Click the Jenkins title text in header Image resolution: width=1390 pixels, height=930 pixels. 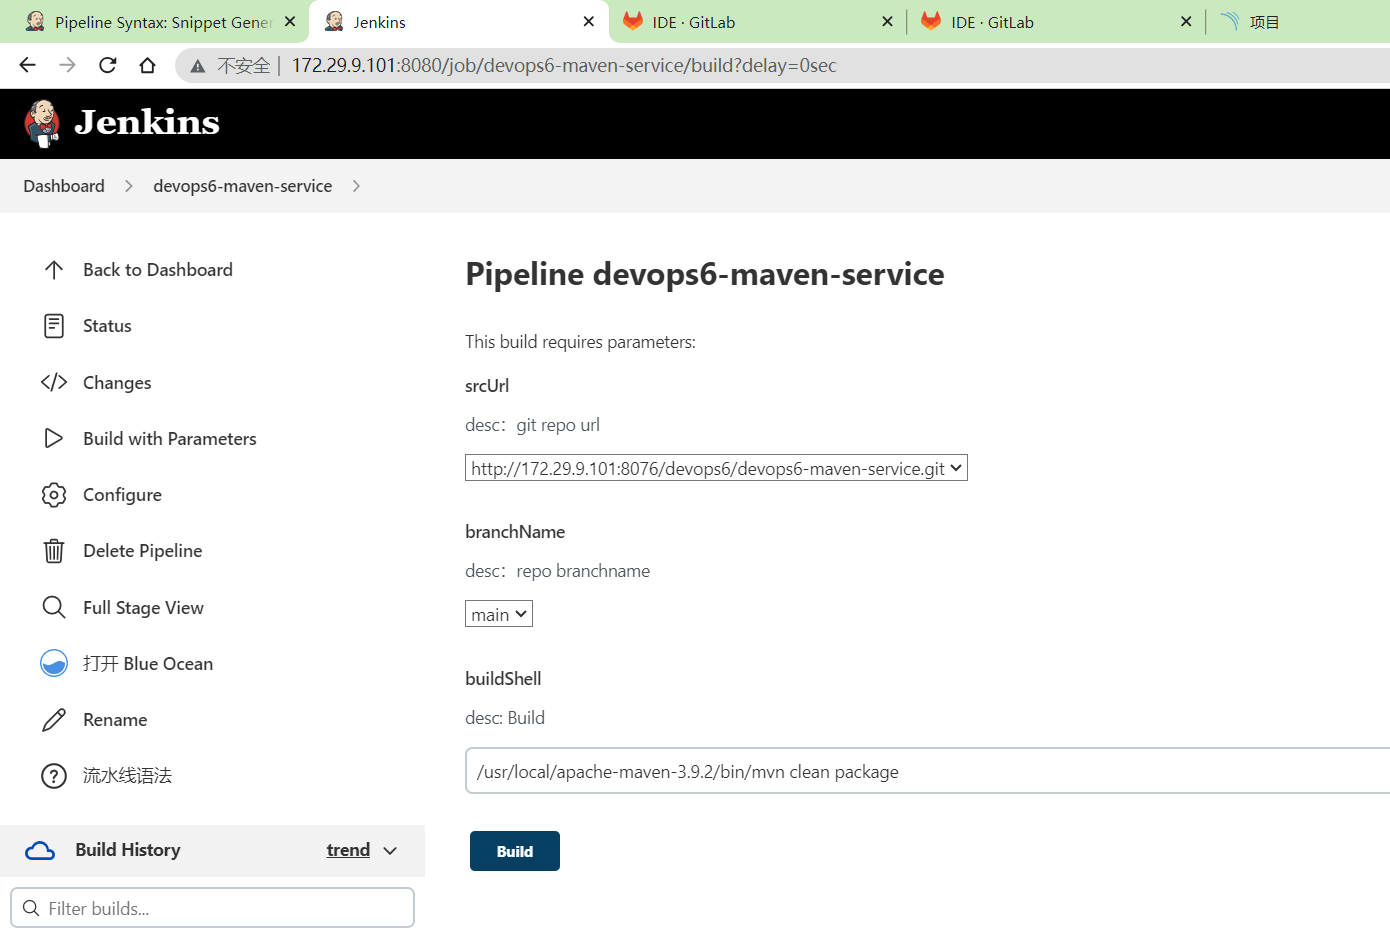(147, 122)
